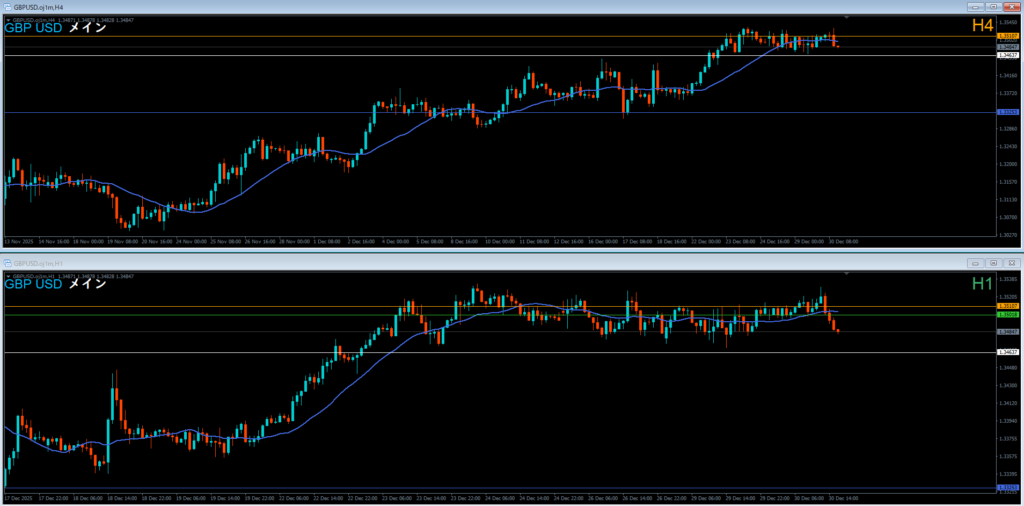Click the gray current price label in H4 chart
Viewport: 1024px width, 506px height.
click(x=1007, y=46)
